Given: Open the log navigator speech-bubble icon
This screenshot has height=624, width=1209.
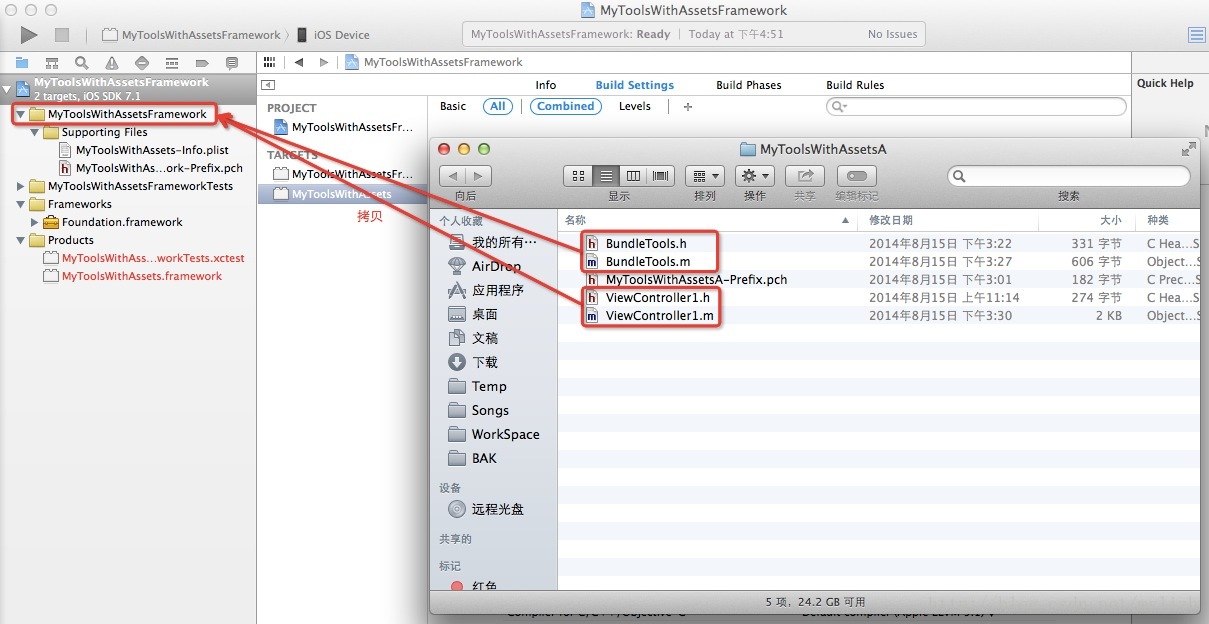Looking at the screenshot, I should tap(232, 63).
